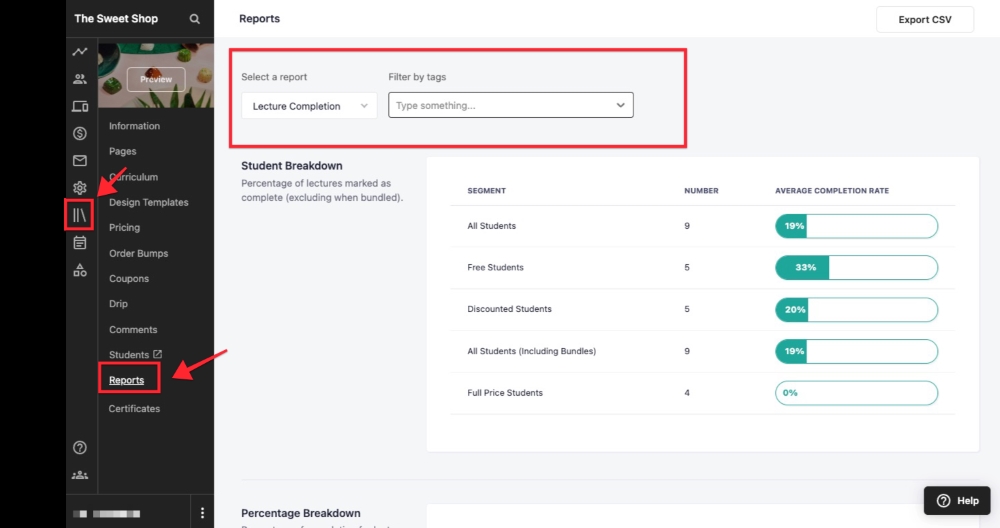Open the Emails envelope icon
Image resolution: width=1000 pixels, height=528 pixels.
click(x=80, y=161)
